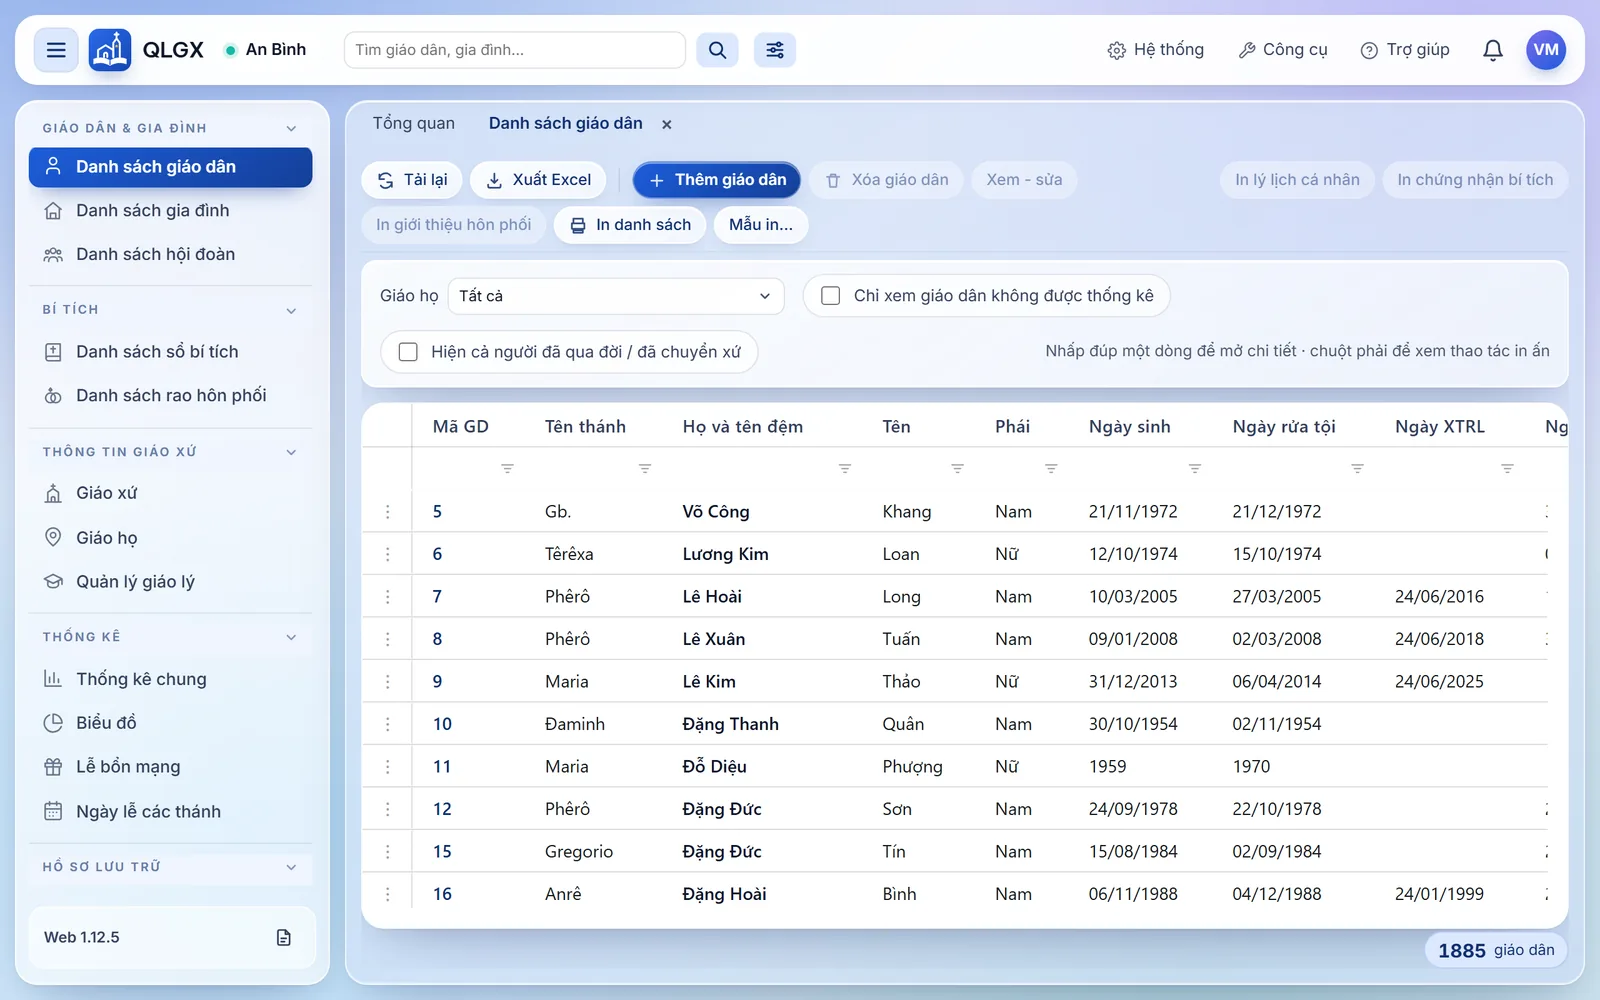Filter the Ngày sinh column

pos(1195,468)
